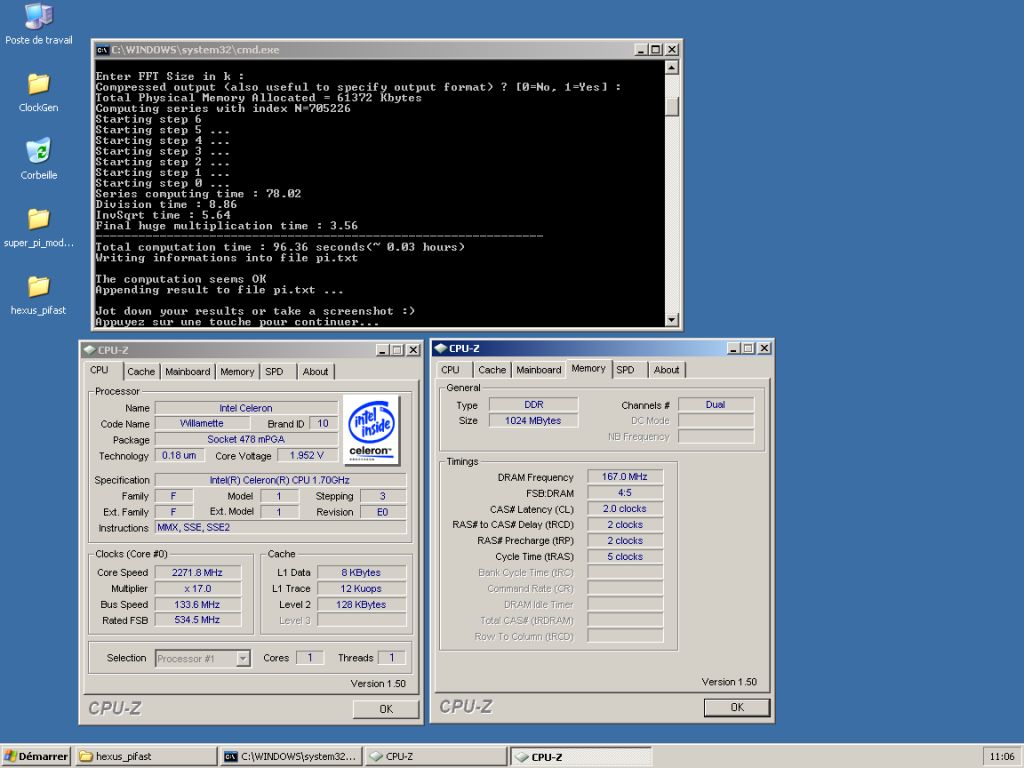This screenshot has width=1024, height=768.
Task: Open Cache tab in left CPU-Z window
Action: tap(141, 372)
